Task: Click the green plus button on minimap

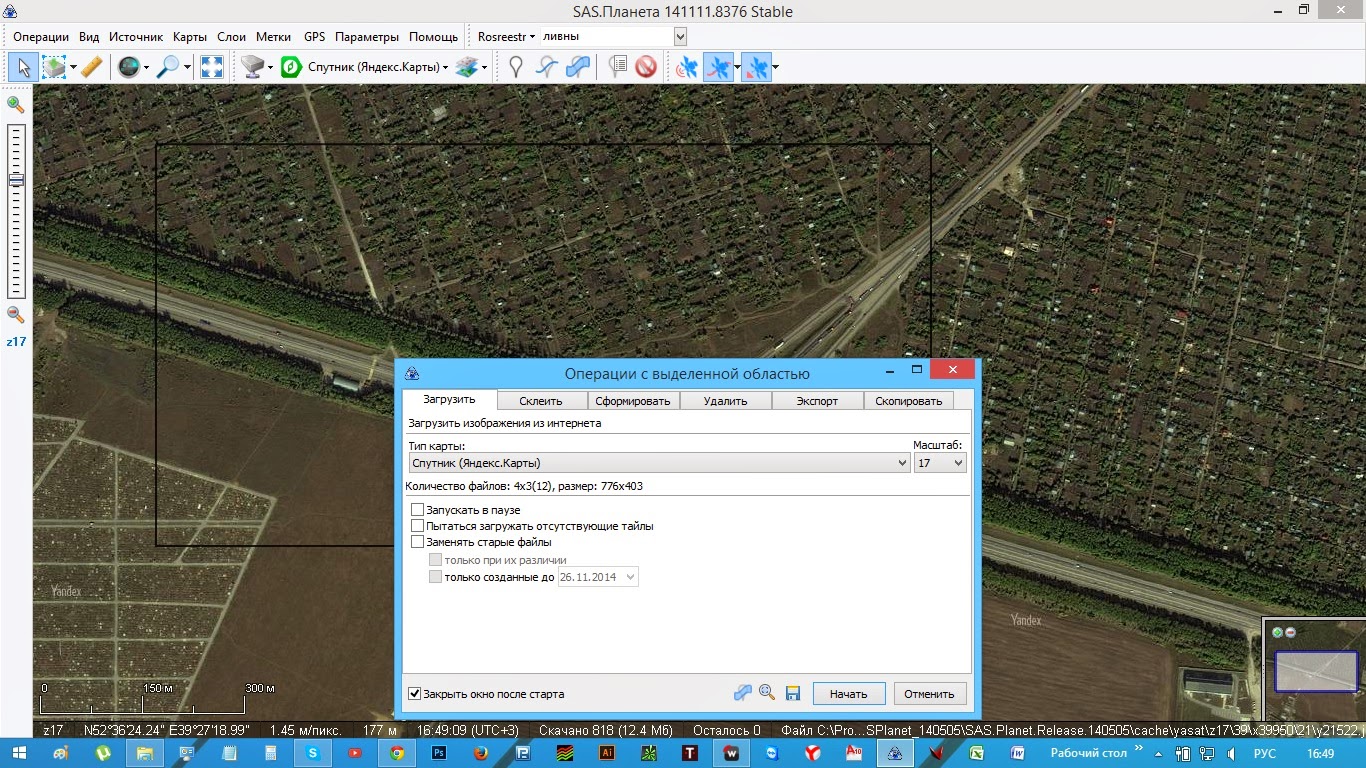Action: pyautogui.click(x=1277, y=632)
